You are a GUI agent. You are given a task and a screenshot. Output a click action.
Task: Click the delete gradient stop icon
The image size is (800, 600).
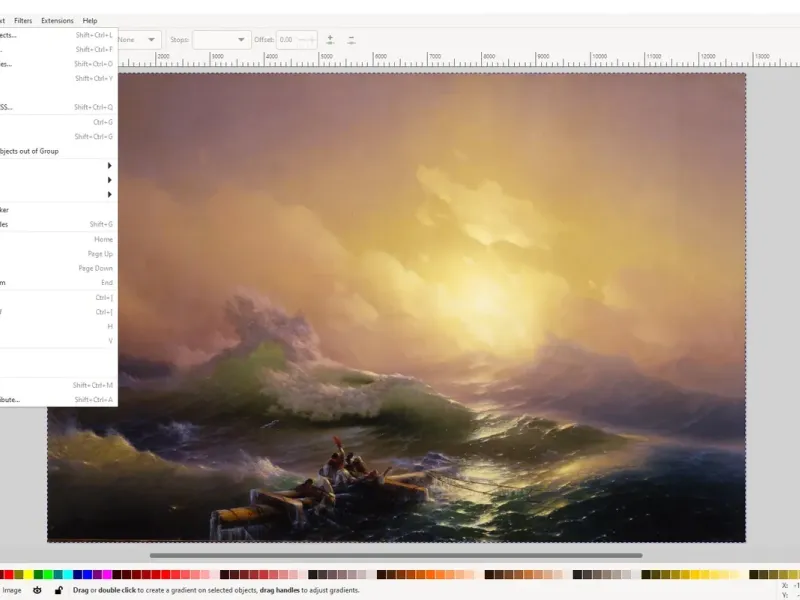pyautogui.click(x=351, y=40)
